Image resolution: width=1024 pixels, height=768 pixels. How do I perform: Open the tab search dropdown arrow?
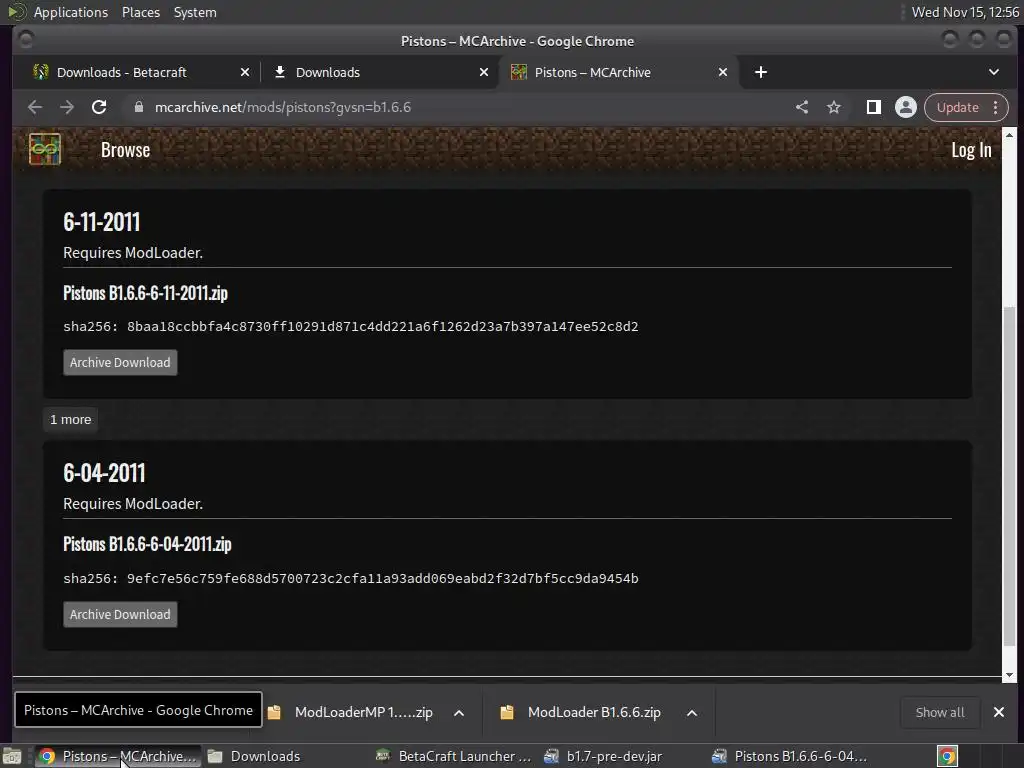(x=993, y=72)
